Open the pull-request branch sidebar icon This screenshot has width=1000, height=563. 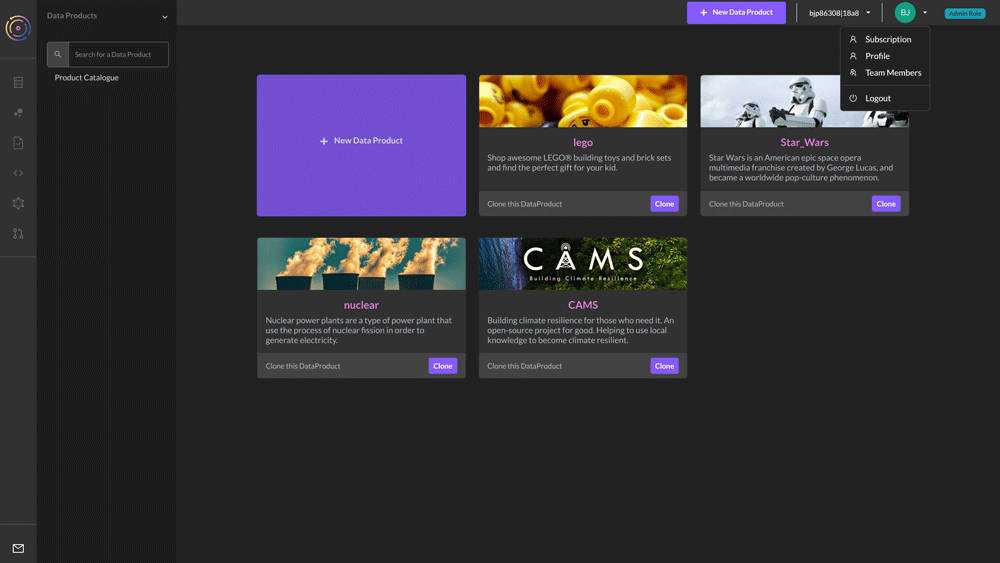pyautogui.click(x=18, y=234)
